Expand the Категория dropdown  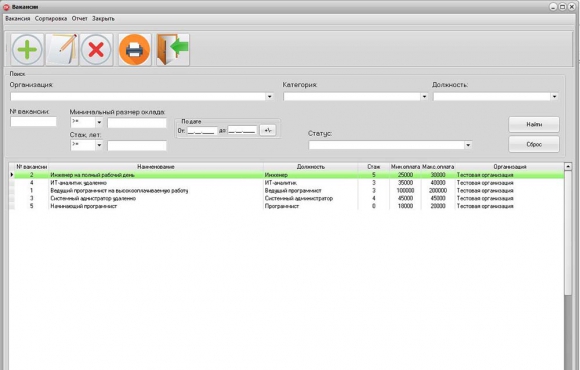click(x=424, y=97)
